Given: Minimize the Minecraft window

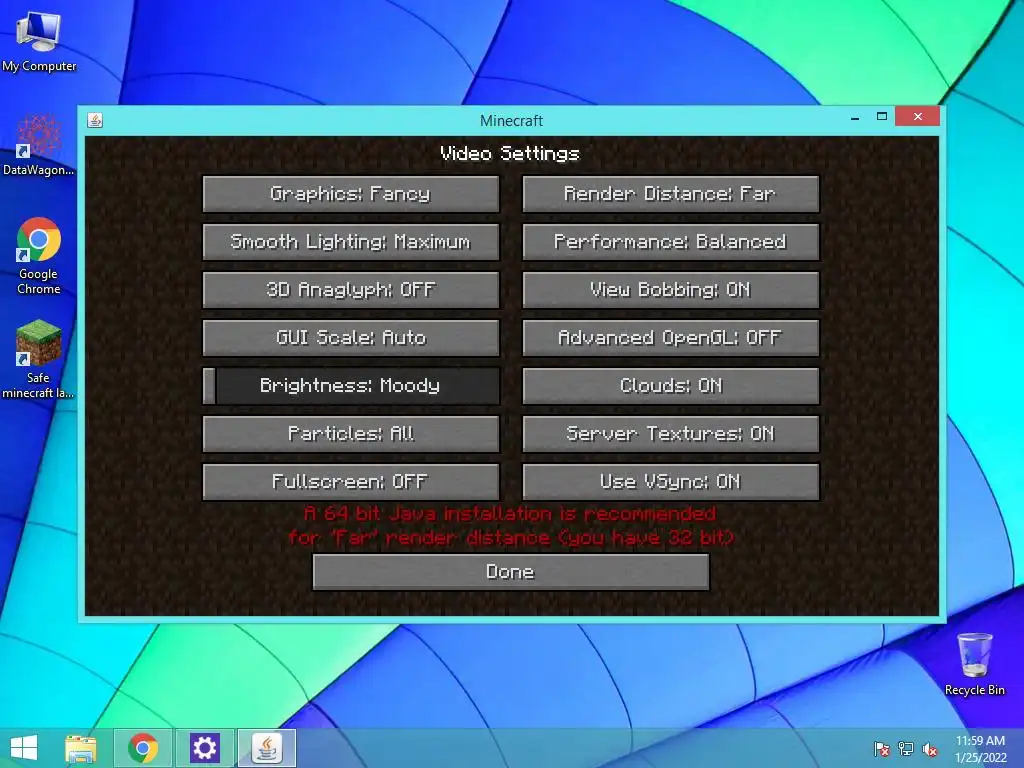Looking at the screenshot, I should [x=855, y=118].
